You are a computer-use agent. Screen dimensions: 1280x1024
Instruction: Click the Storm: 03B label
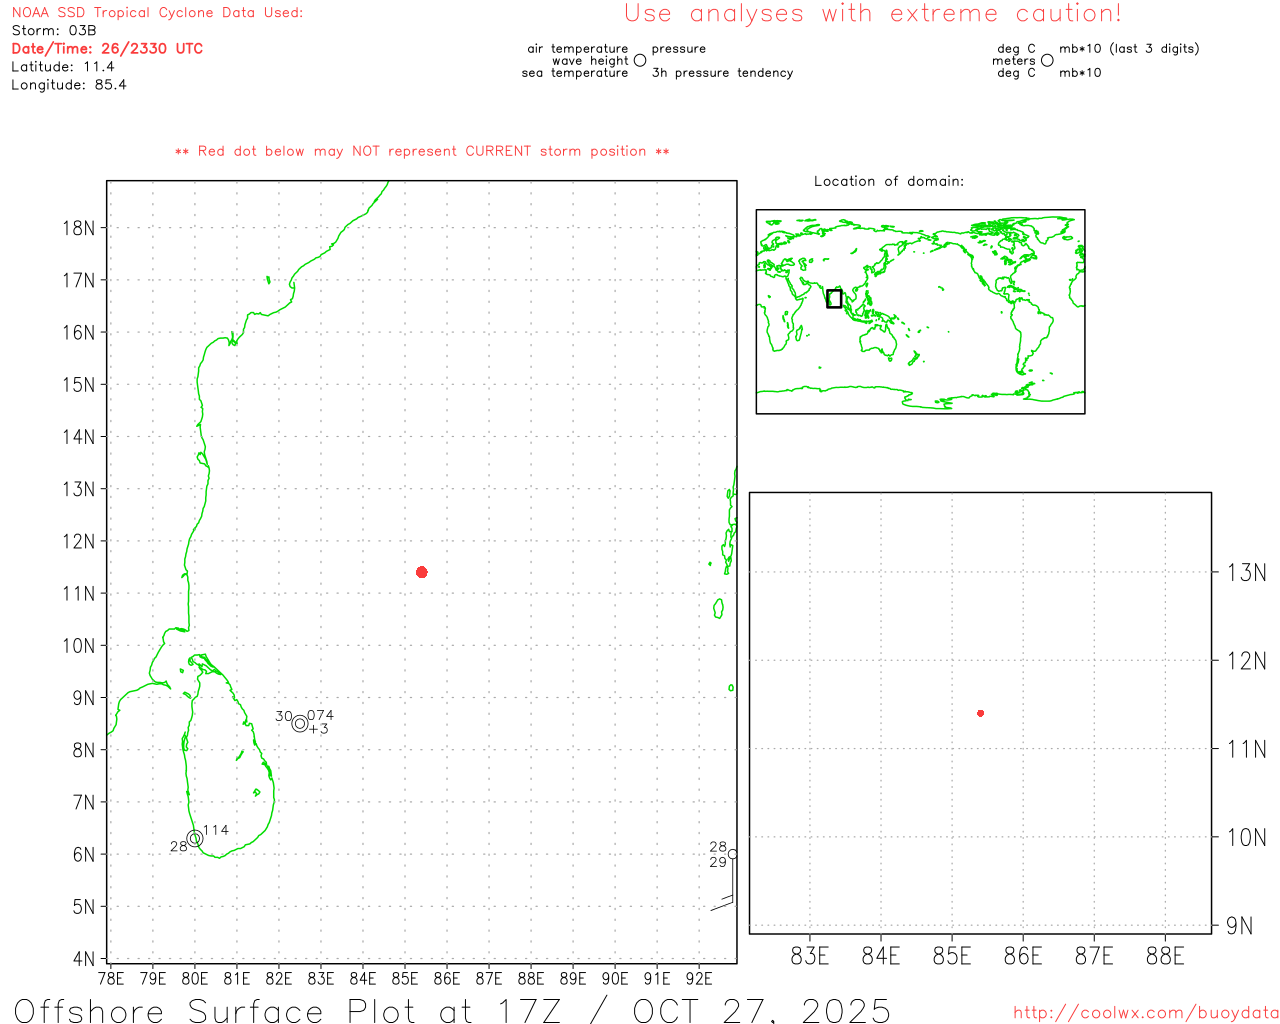[54, 31]
